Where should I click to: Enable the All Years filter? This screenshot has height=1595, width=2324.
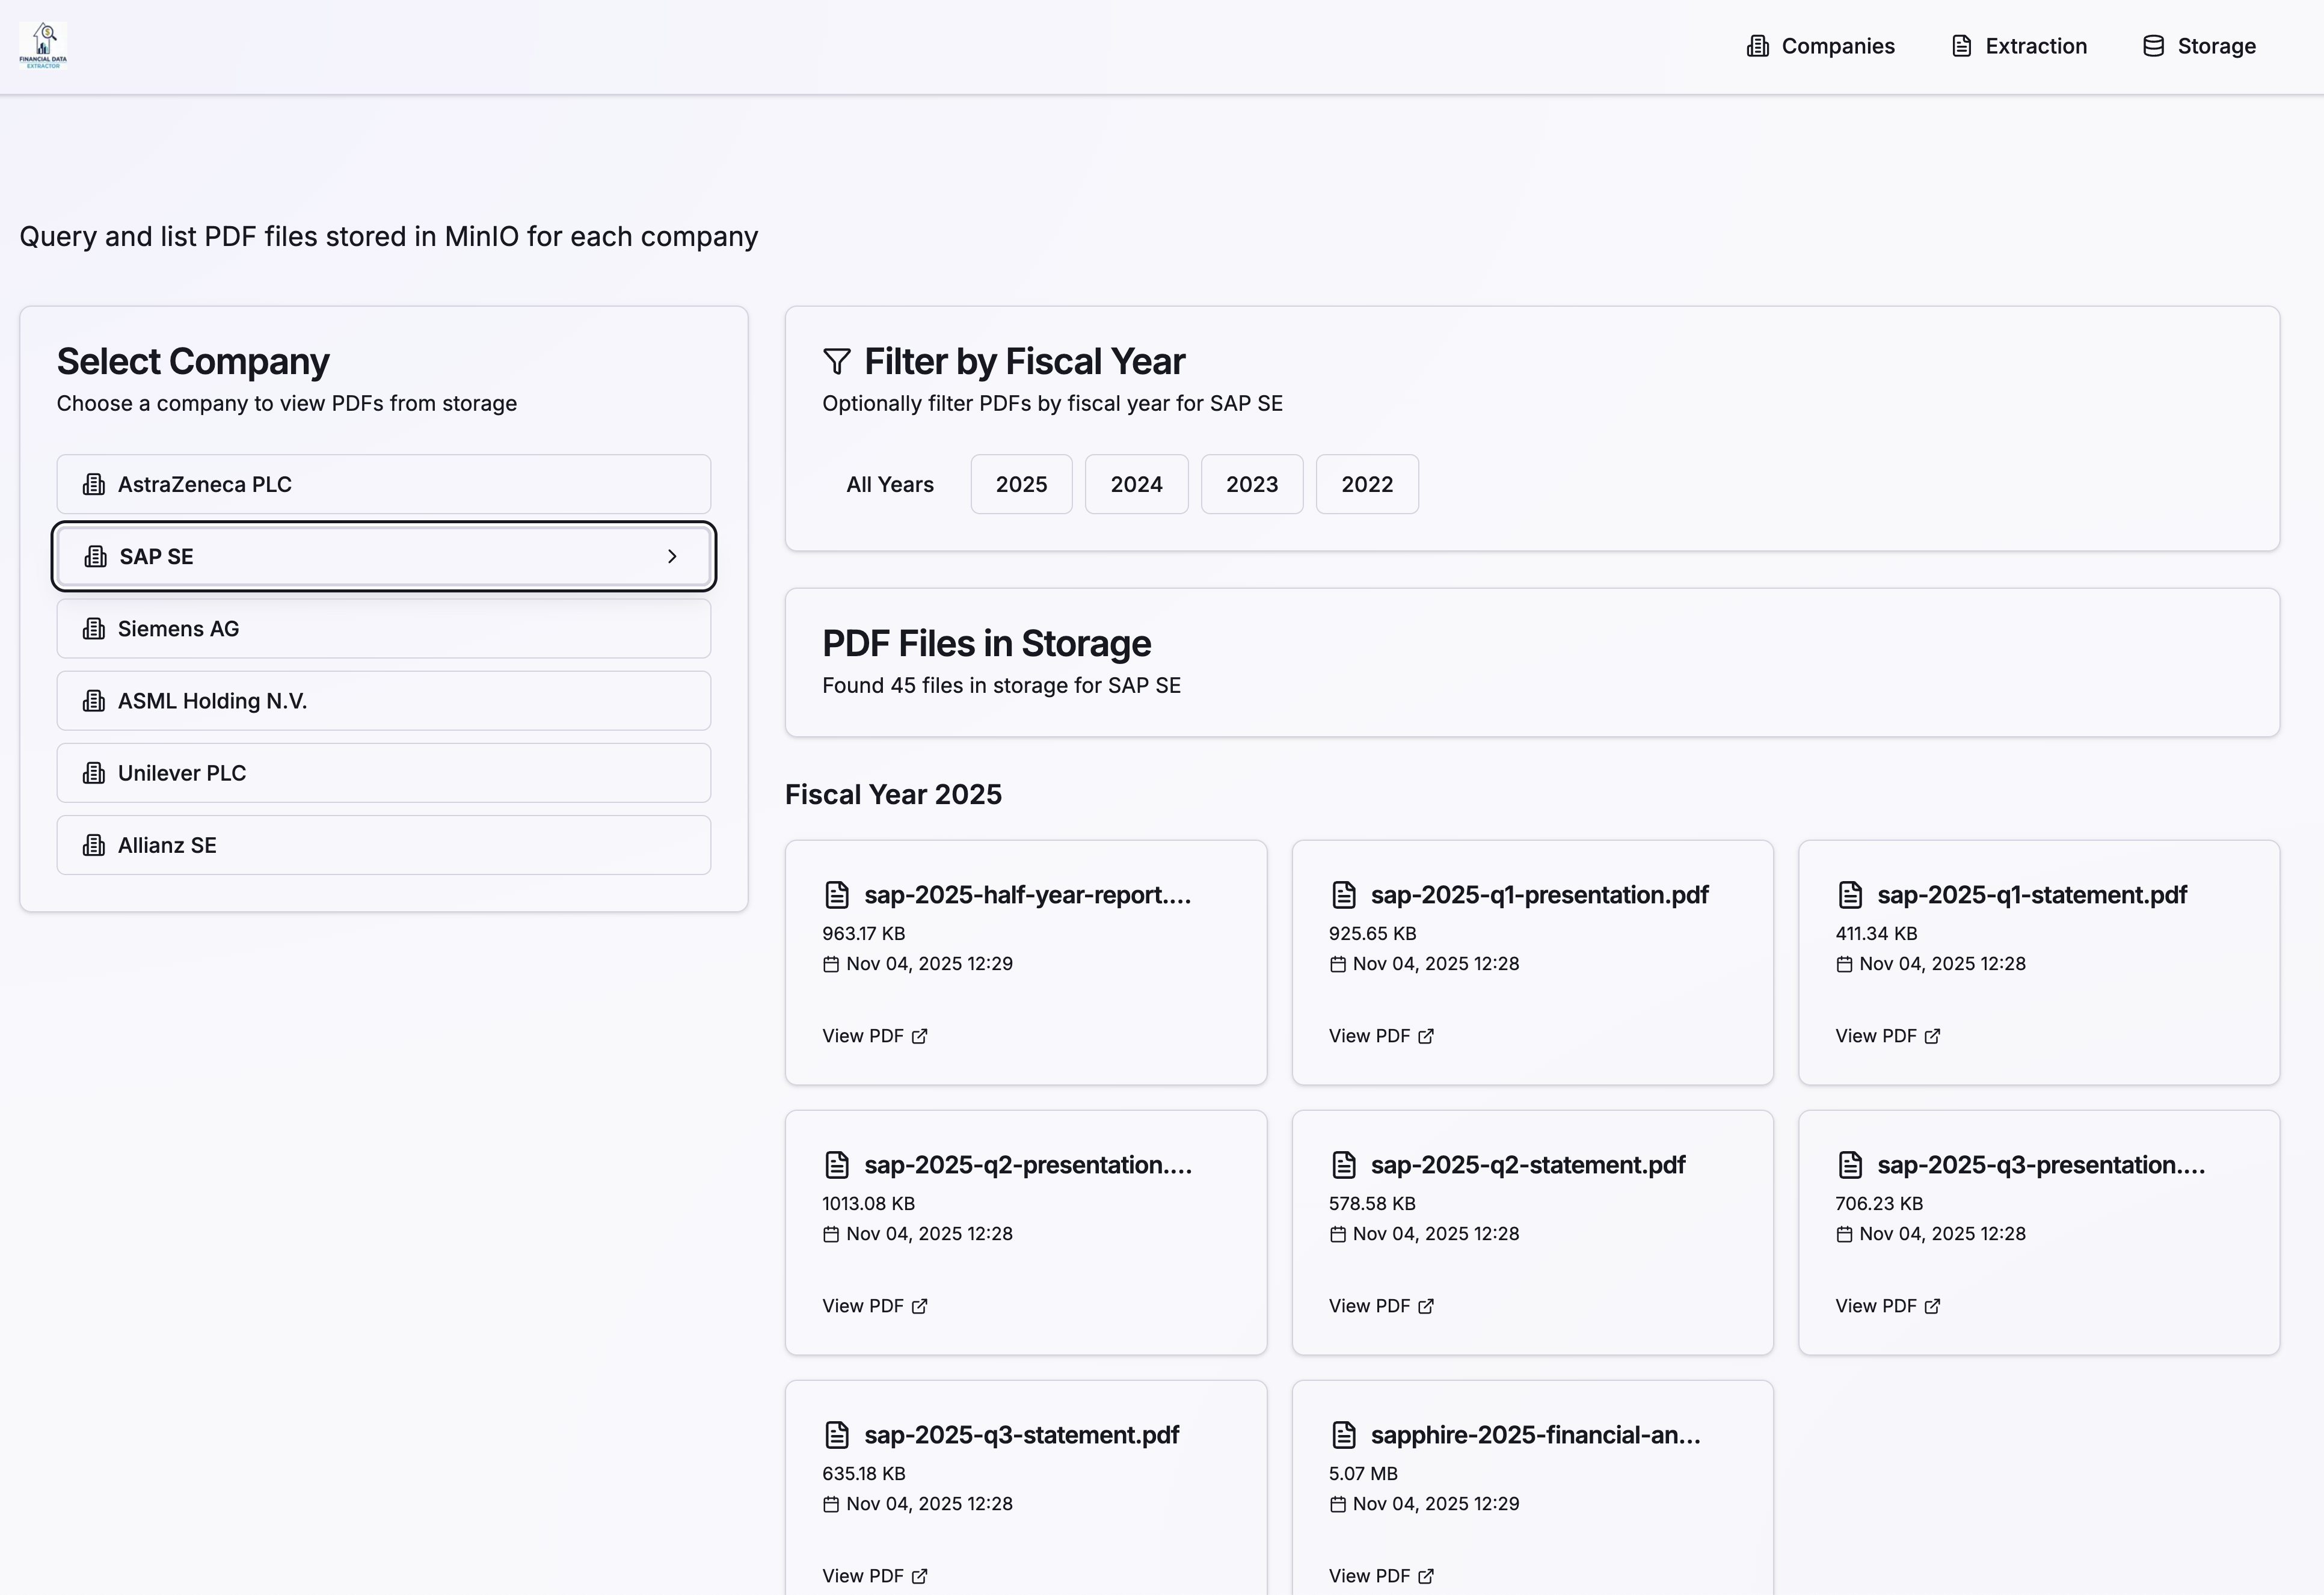point(889,484)
